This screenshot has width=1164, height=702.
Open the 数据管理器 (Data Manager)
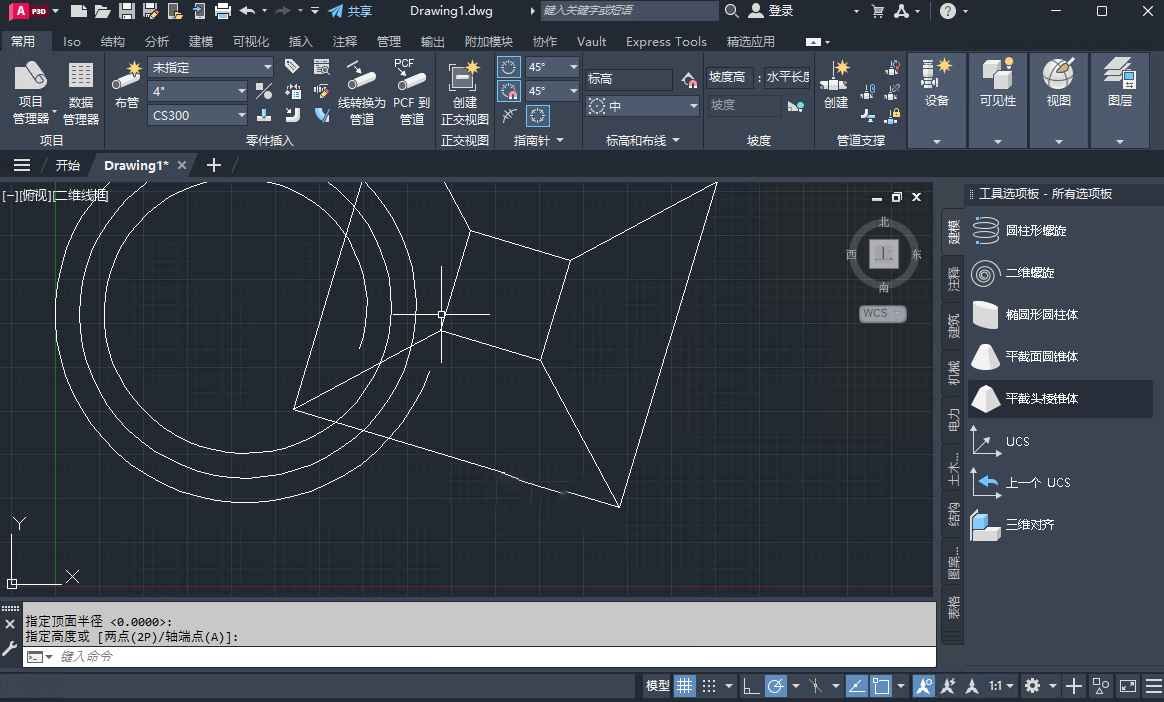pyautogui.click(x=80, y=92)
